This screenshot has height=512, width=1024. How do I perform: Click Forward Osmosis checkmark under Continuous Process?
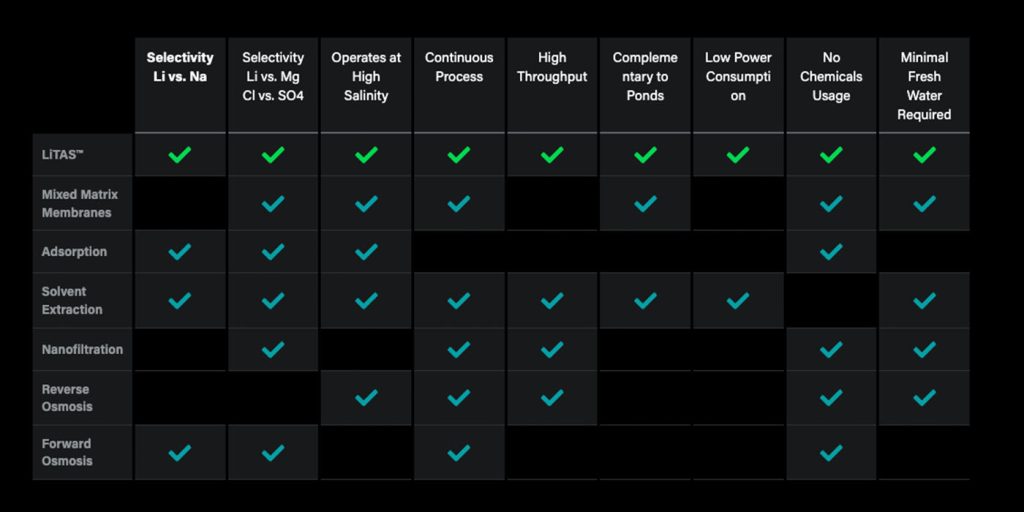[459, 453]
